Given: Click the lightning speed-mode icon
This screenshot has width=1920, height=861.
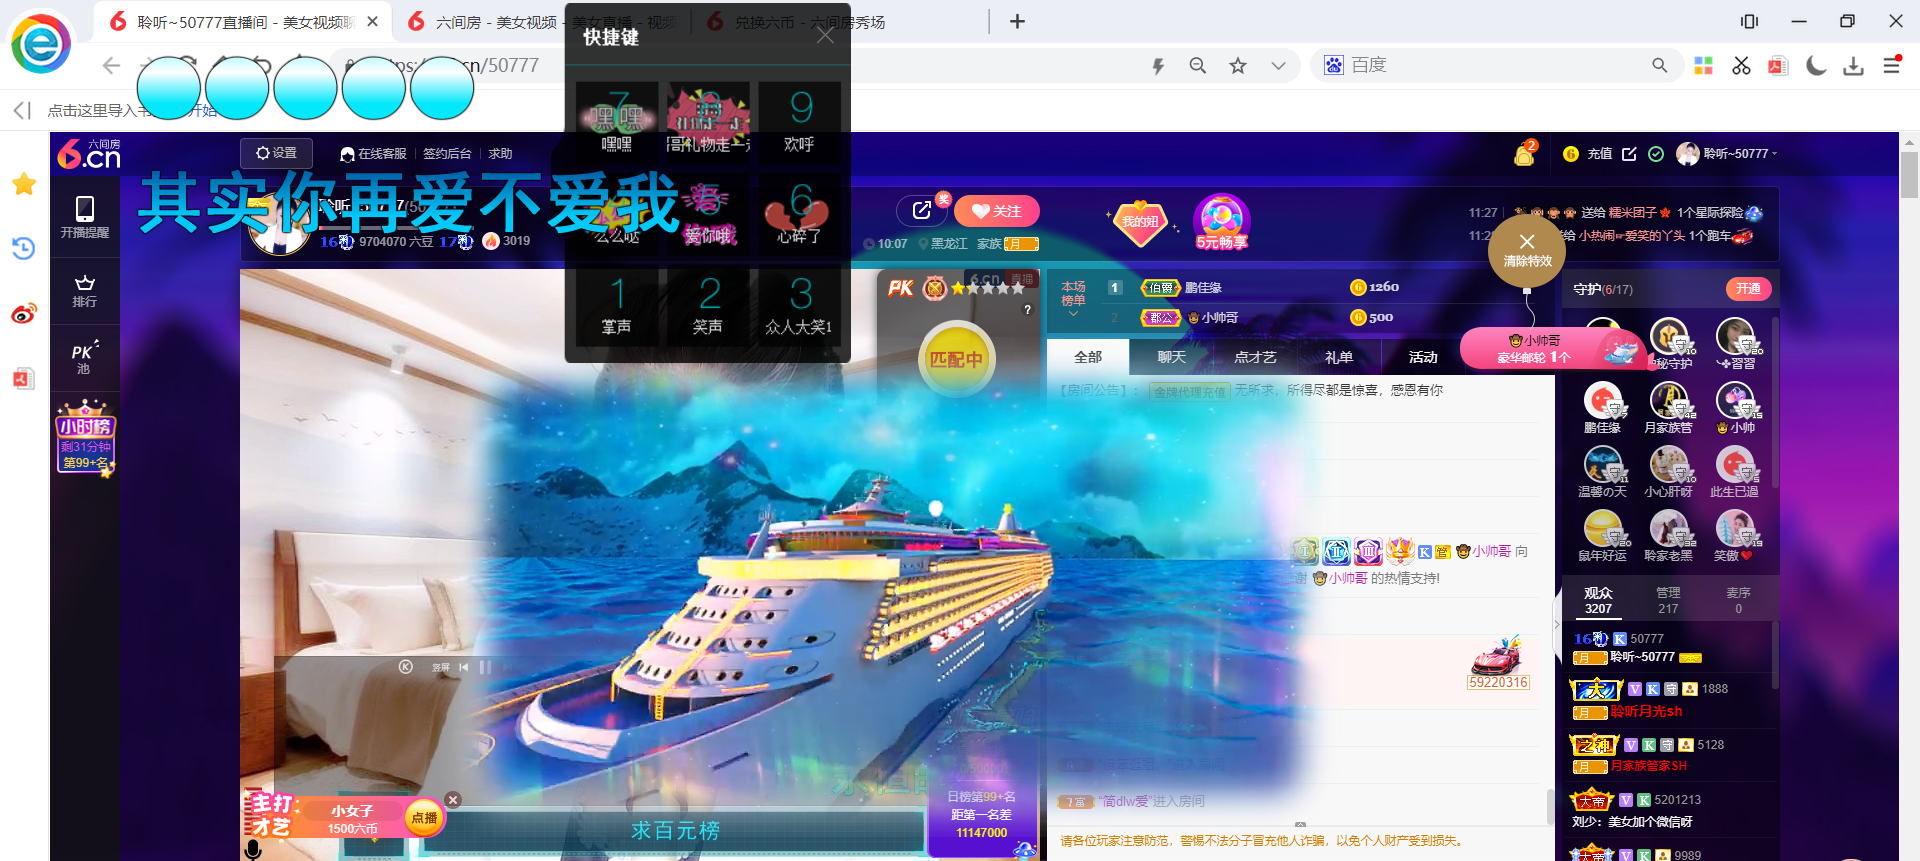Looking at the screenshot, I should 1158,66.
